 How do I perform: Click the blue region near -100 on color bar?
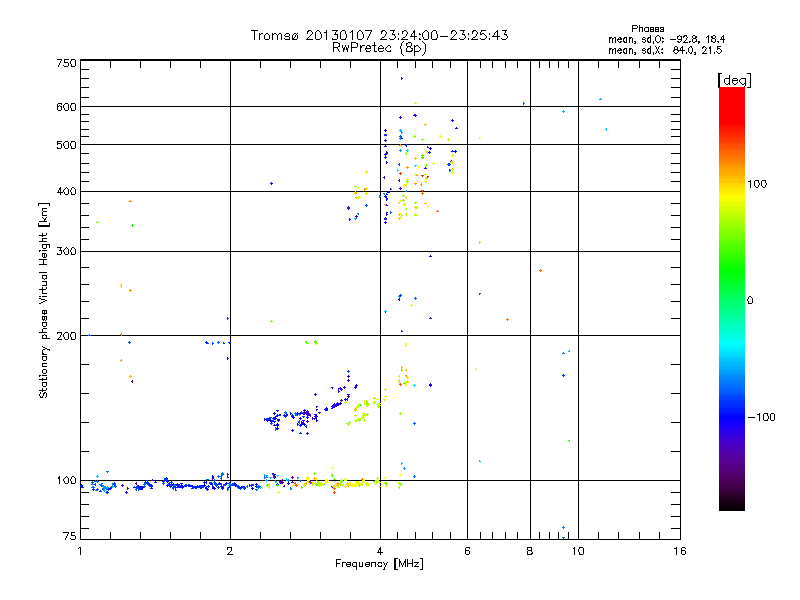pos(732,416)
